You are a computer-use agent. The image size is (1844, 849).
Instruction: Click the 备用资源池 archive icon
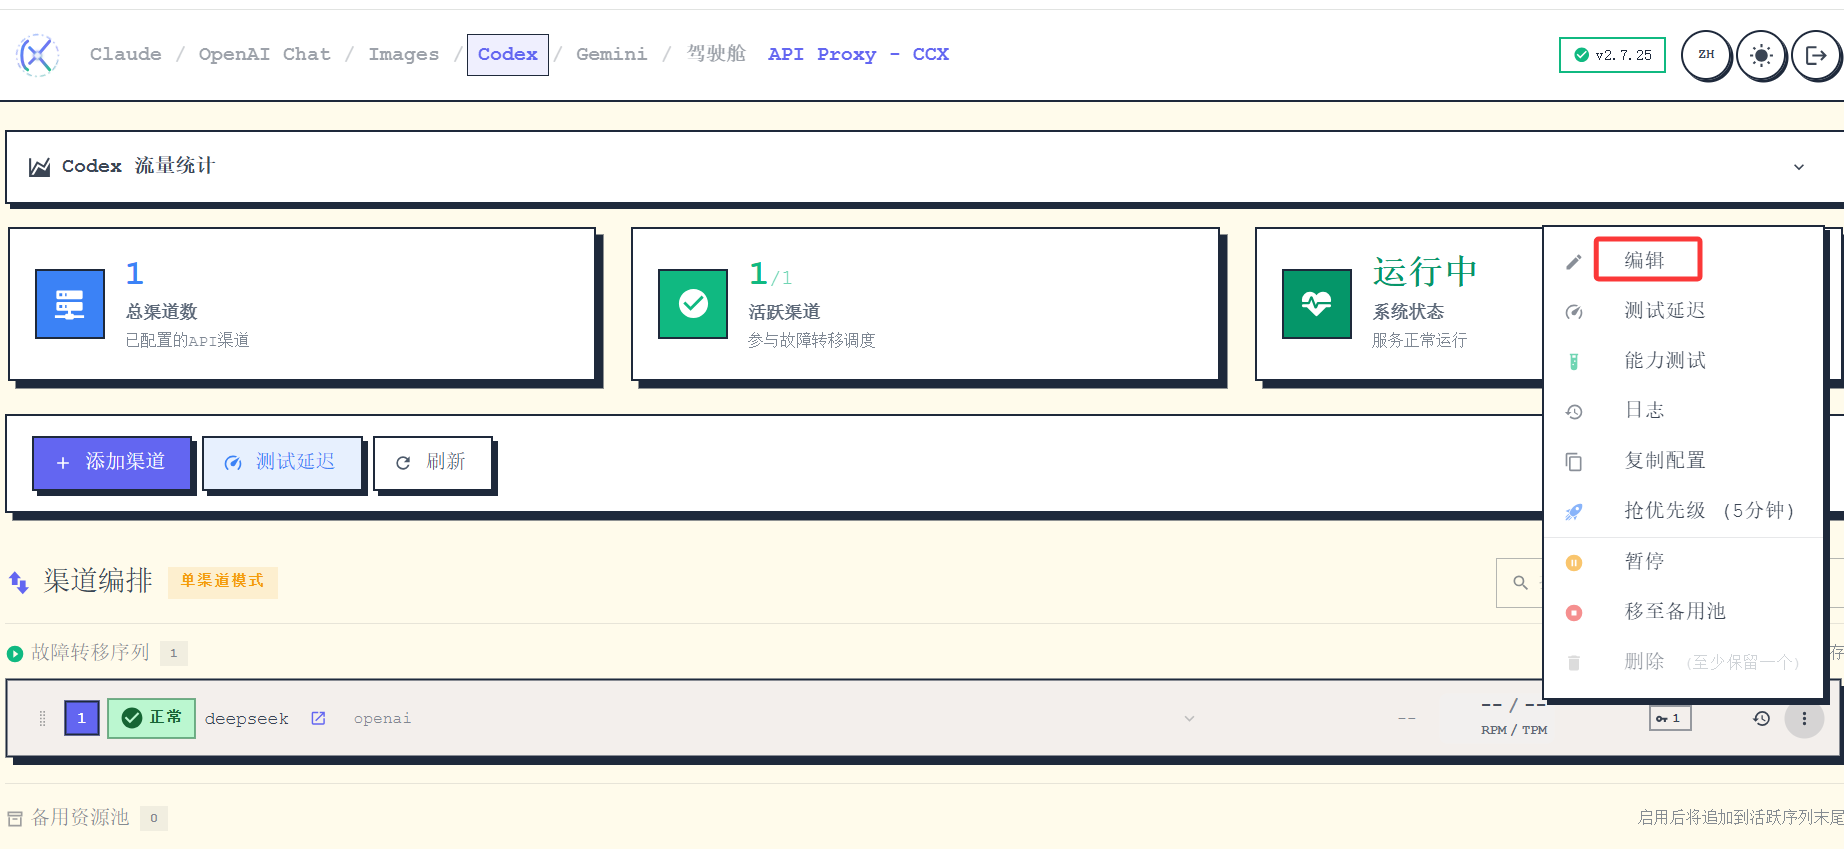click(15, 819)
